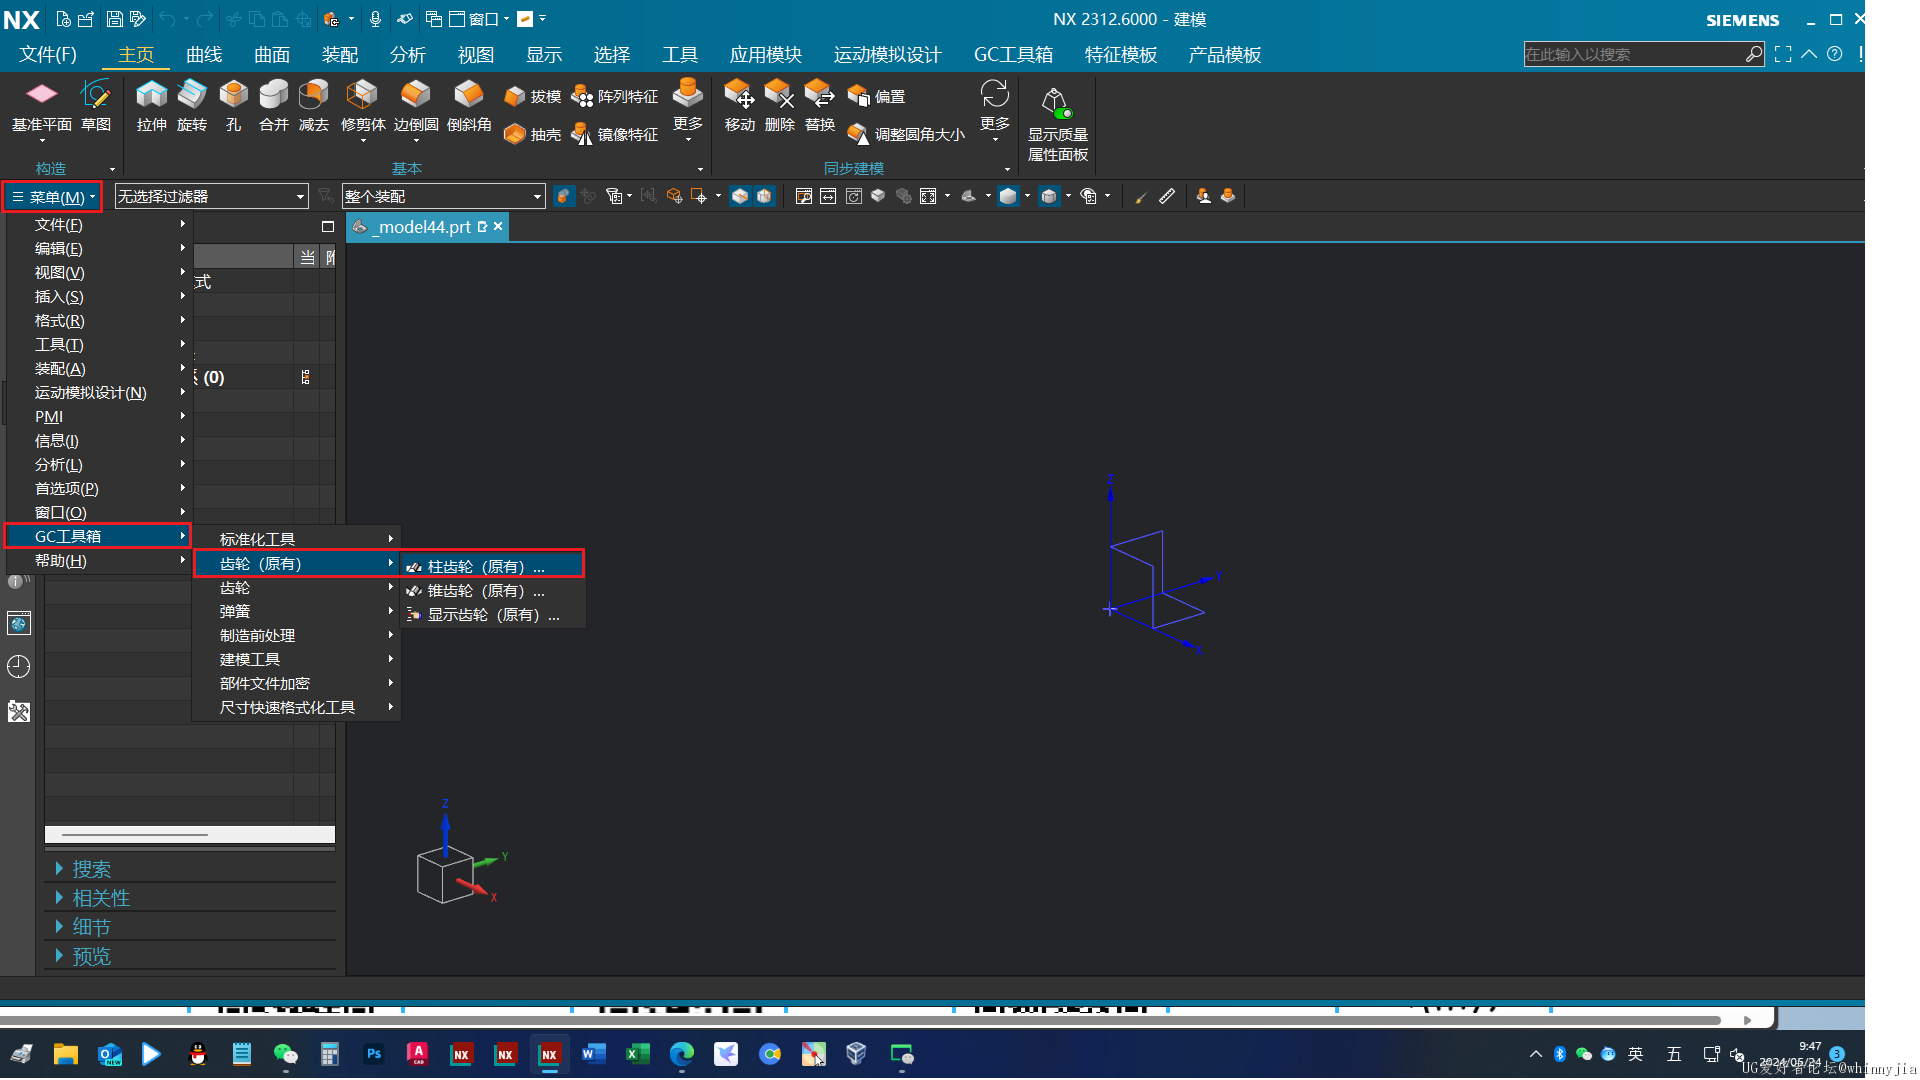1920x1080 pixels.
Task: Select the 移动 move face tool
Action: (739, 105)
